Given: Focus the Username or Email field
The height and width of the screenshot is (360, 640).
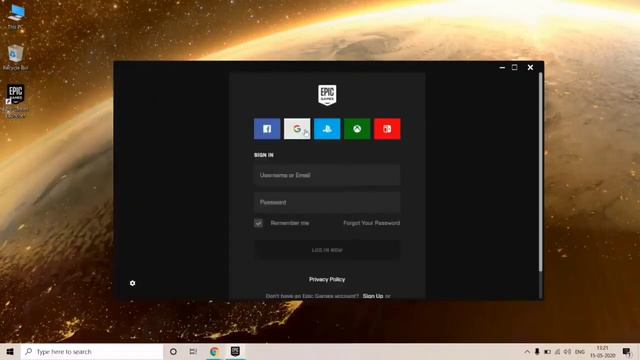Looking at the screenshot, I should (x=327, y=175).
